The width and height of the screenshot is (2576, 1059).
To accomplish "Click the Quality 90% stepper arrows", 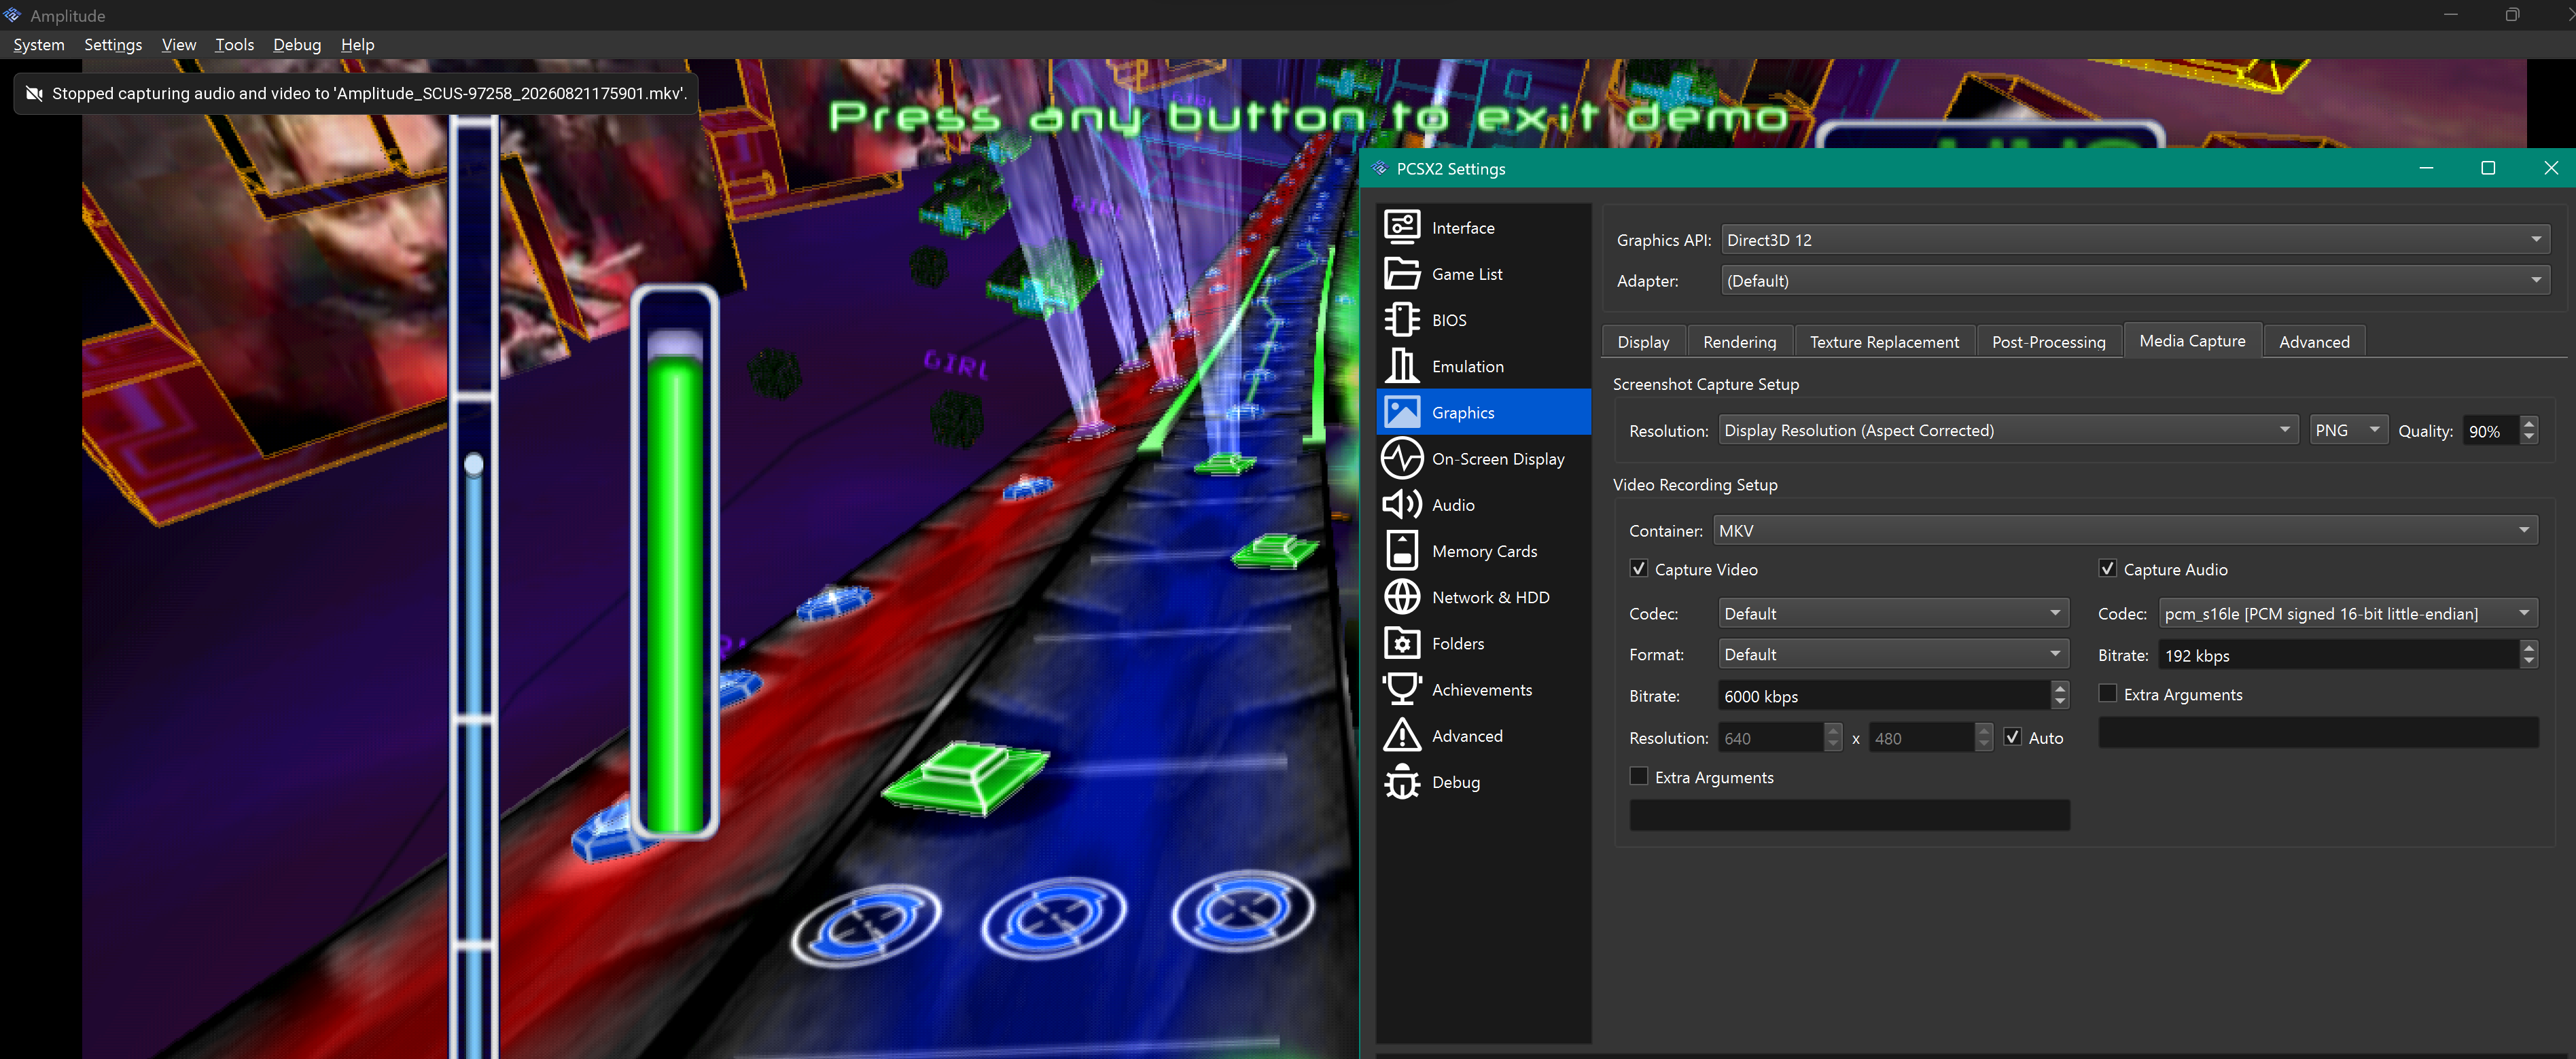I will (2529, 430).
